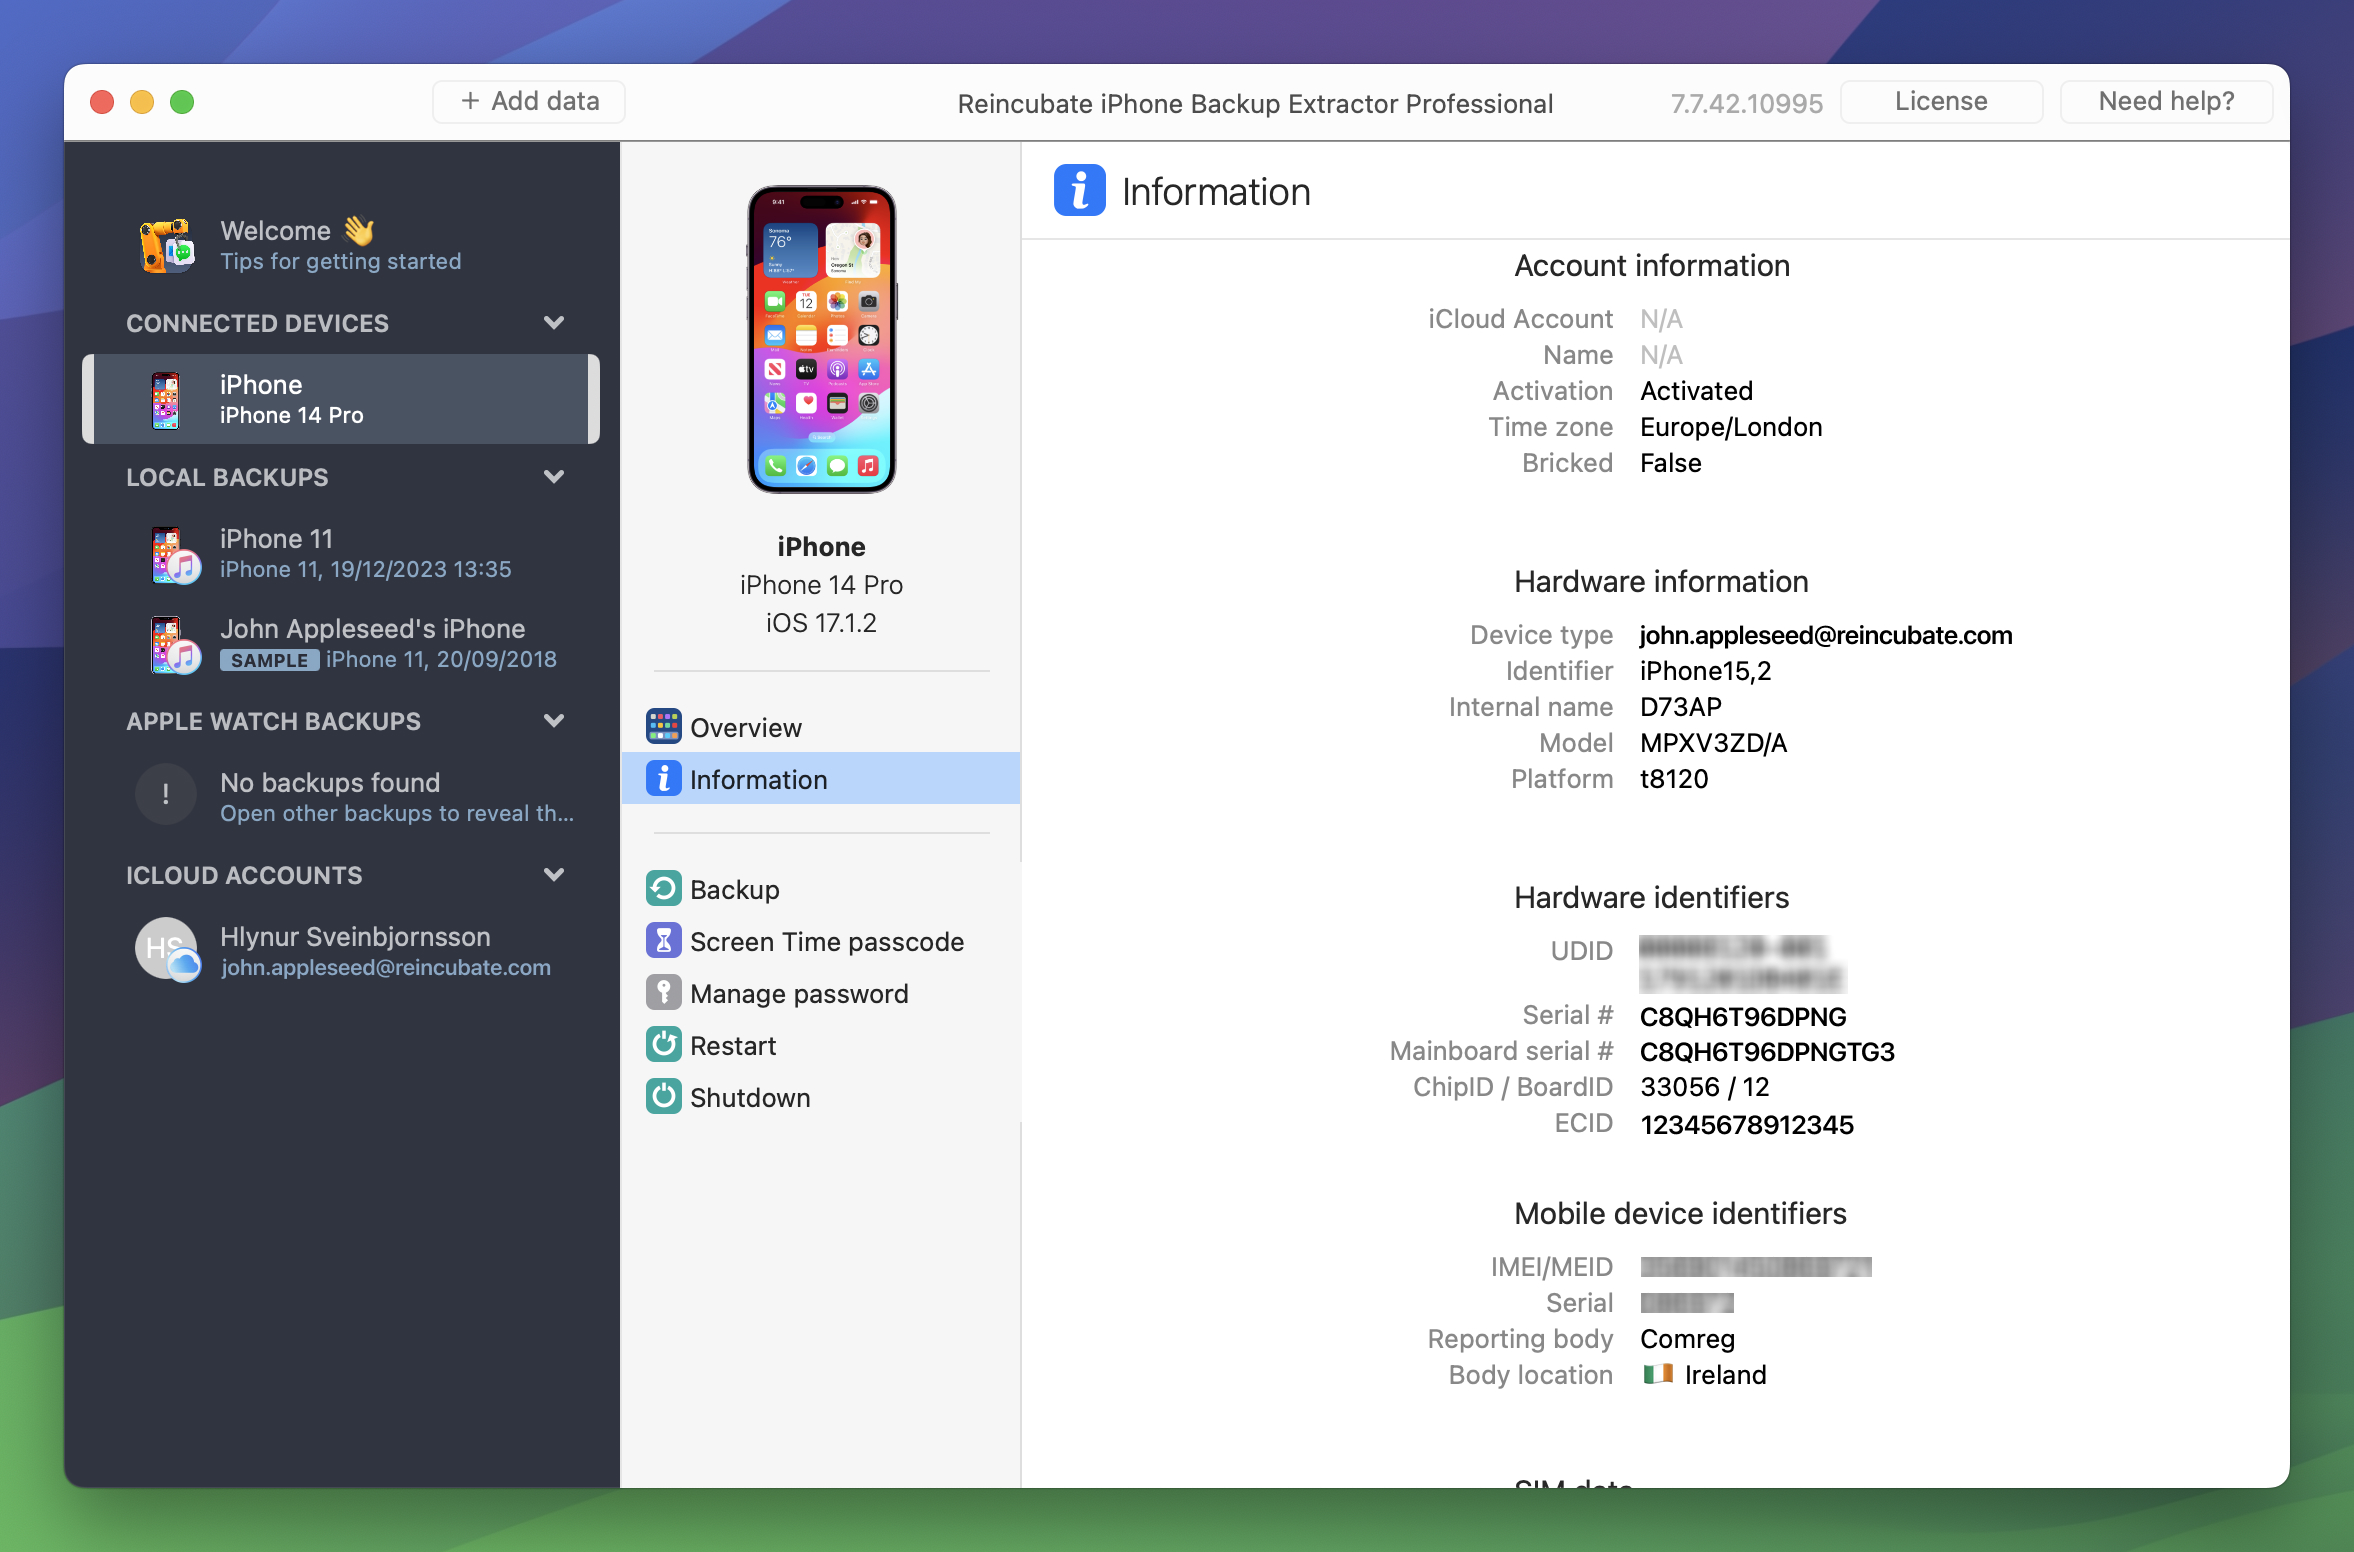
Task: Start a Backup using the backup icon
Action: click(x=663, y=888)
